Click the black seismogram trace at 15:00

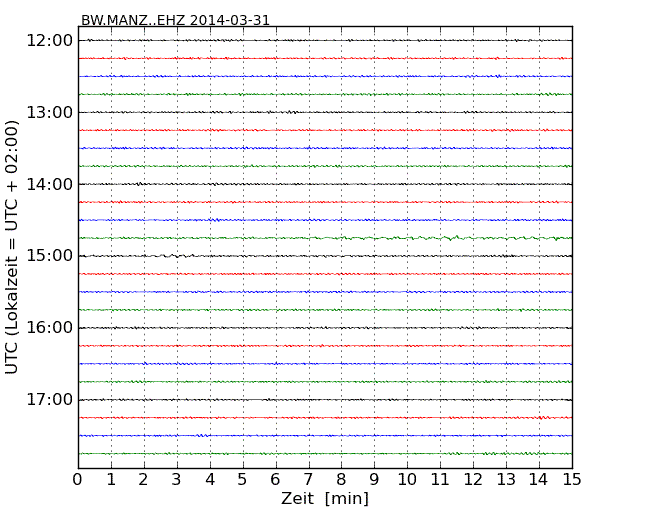(x=325, y=256)
